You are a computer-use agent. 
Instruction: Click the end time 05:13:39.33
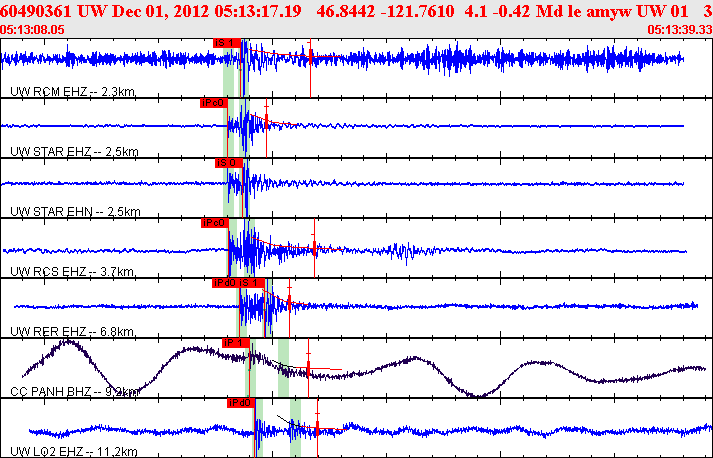[680, 30]
